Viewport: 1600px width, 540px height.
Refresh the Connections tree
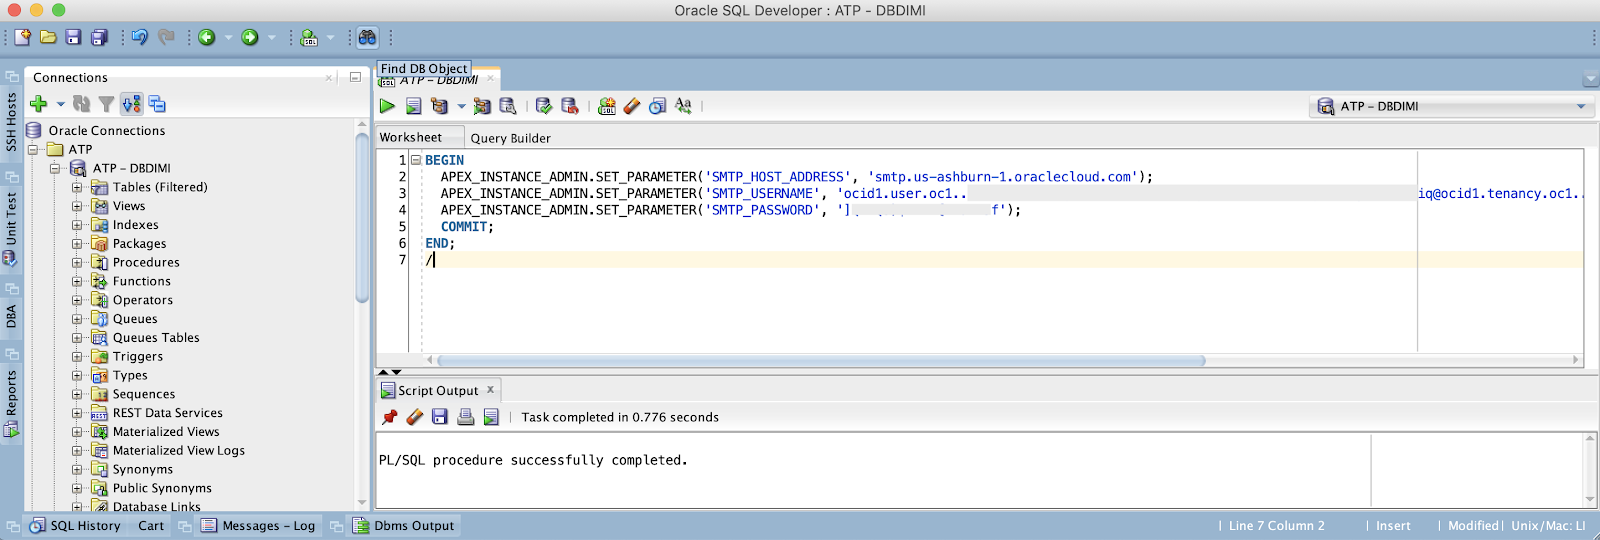[82, 104]
